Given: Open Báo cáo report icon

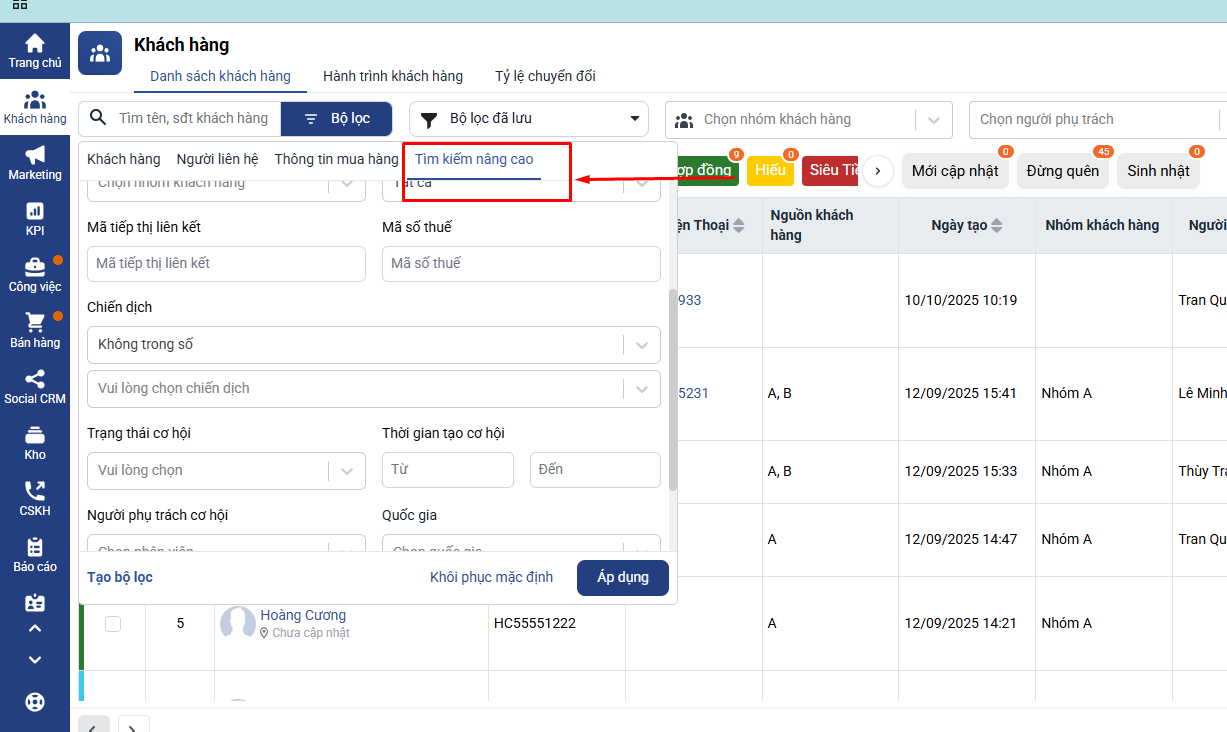Looking at the screenshot, I should [x=35, y=548].
